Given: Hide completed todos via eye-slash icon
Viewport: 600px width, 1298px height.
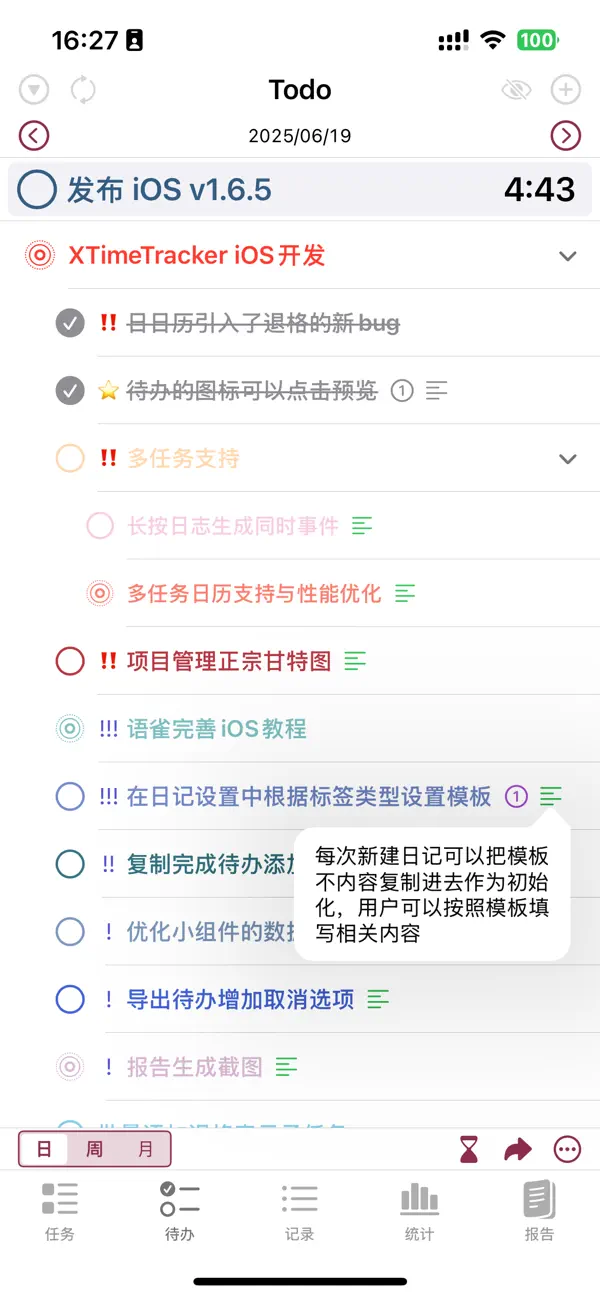Looking at the screenshot, I should 516,89.
